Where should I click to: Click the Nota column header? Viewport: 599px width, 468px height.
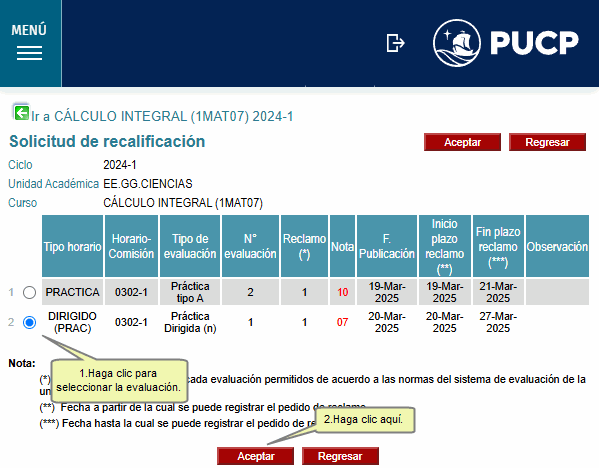[342, 246]
